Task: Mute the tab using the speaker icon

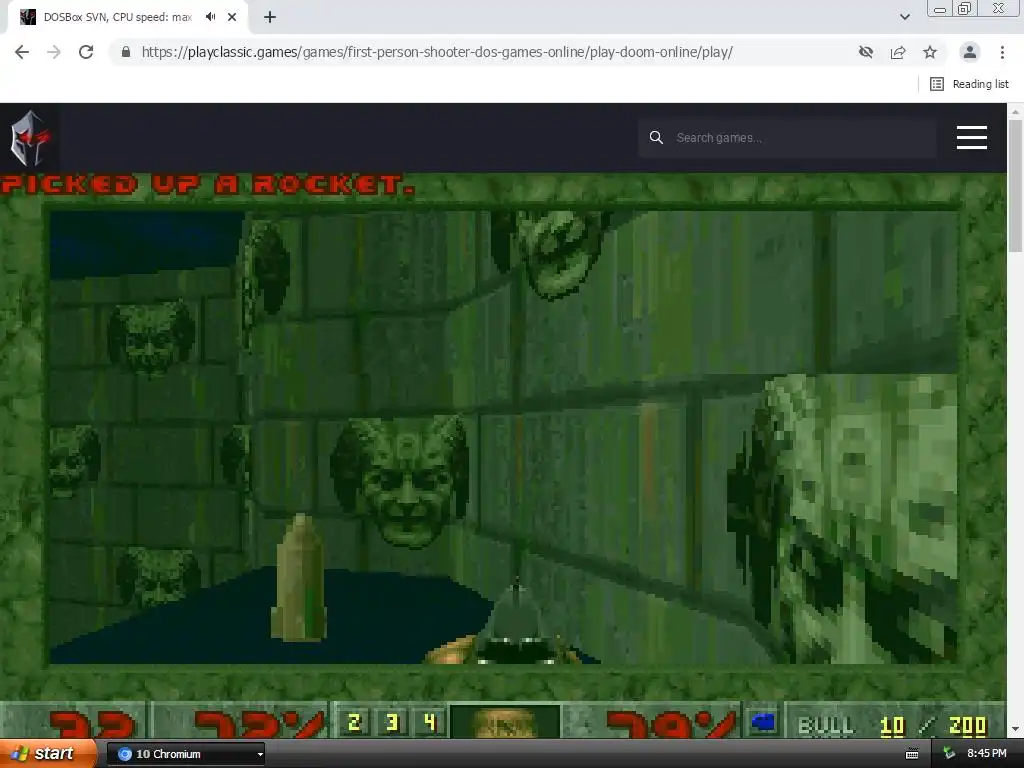Action: click(x=210, y=17)
